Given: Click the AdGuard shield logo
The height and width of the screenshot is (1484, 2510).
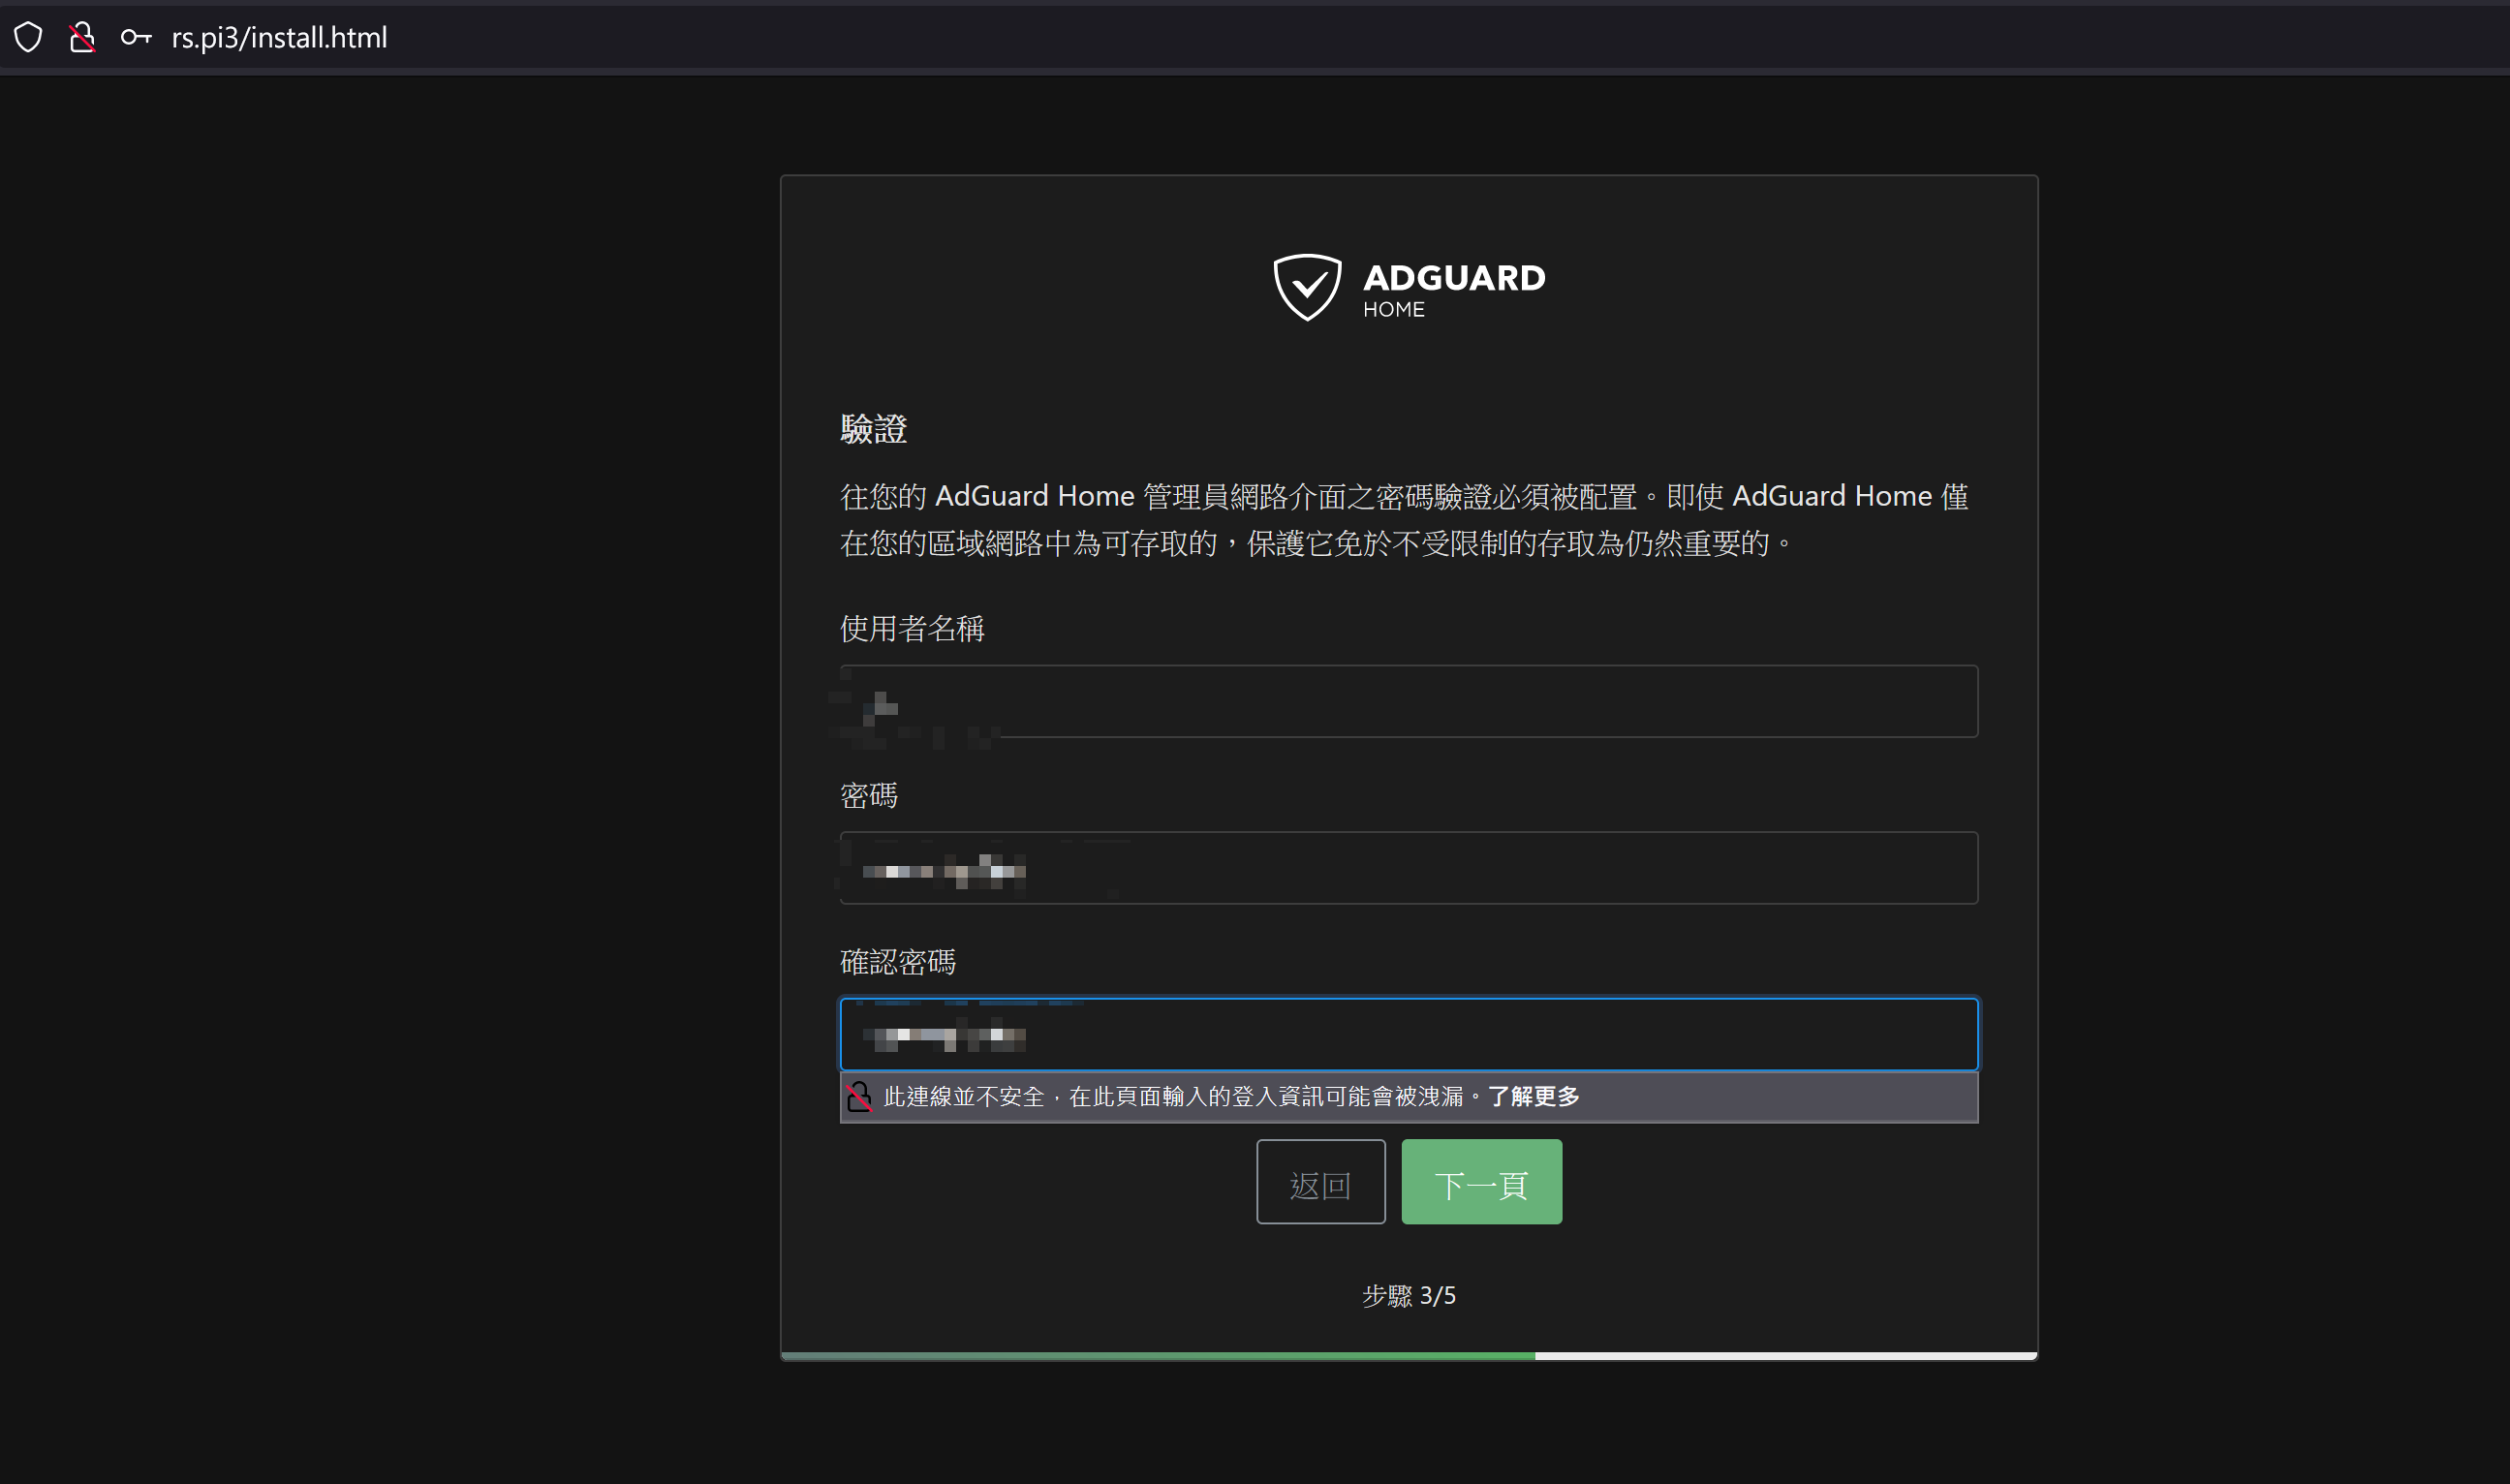Looking at the screenshot, I should click(x=1306, y=288).
